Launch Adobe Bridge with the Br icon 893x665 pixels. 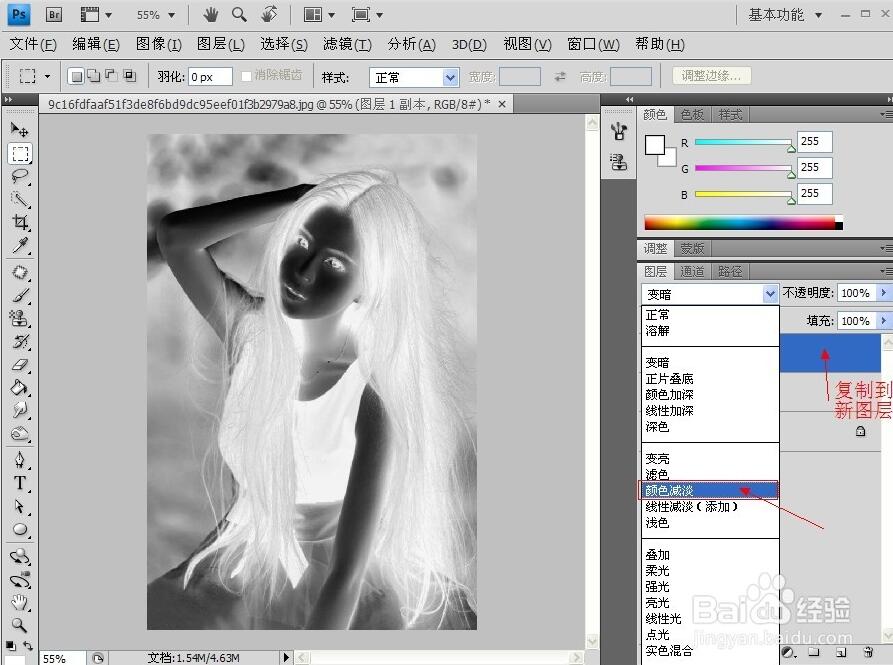pos(54,15)
